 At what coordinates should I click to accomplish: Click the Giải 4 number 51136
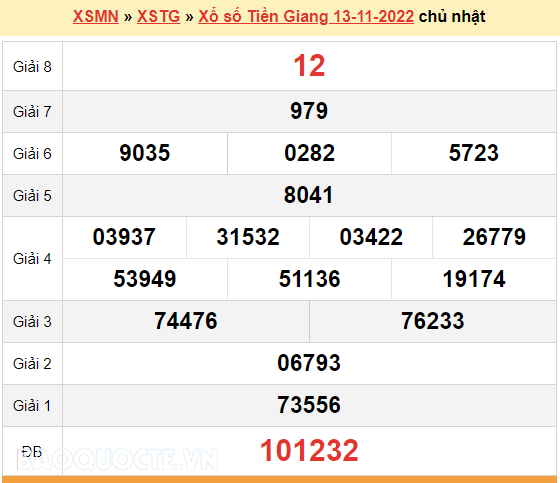pos(309,279)
